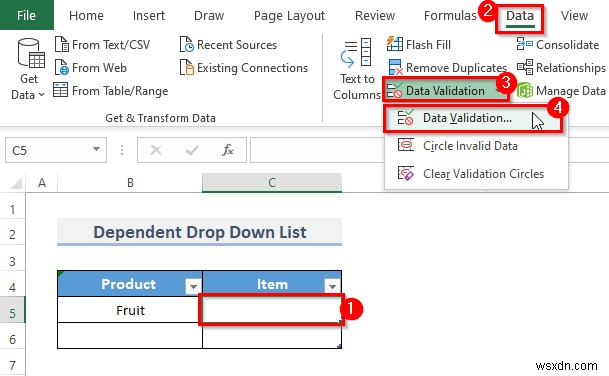Run Remove Duplicates
The width and height of the screenshot is (609, 376).
click(x=447, y=68)
